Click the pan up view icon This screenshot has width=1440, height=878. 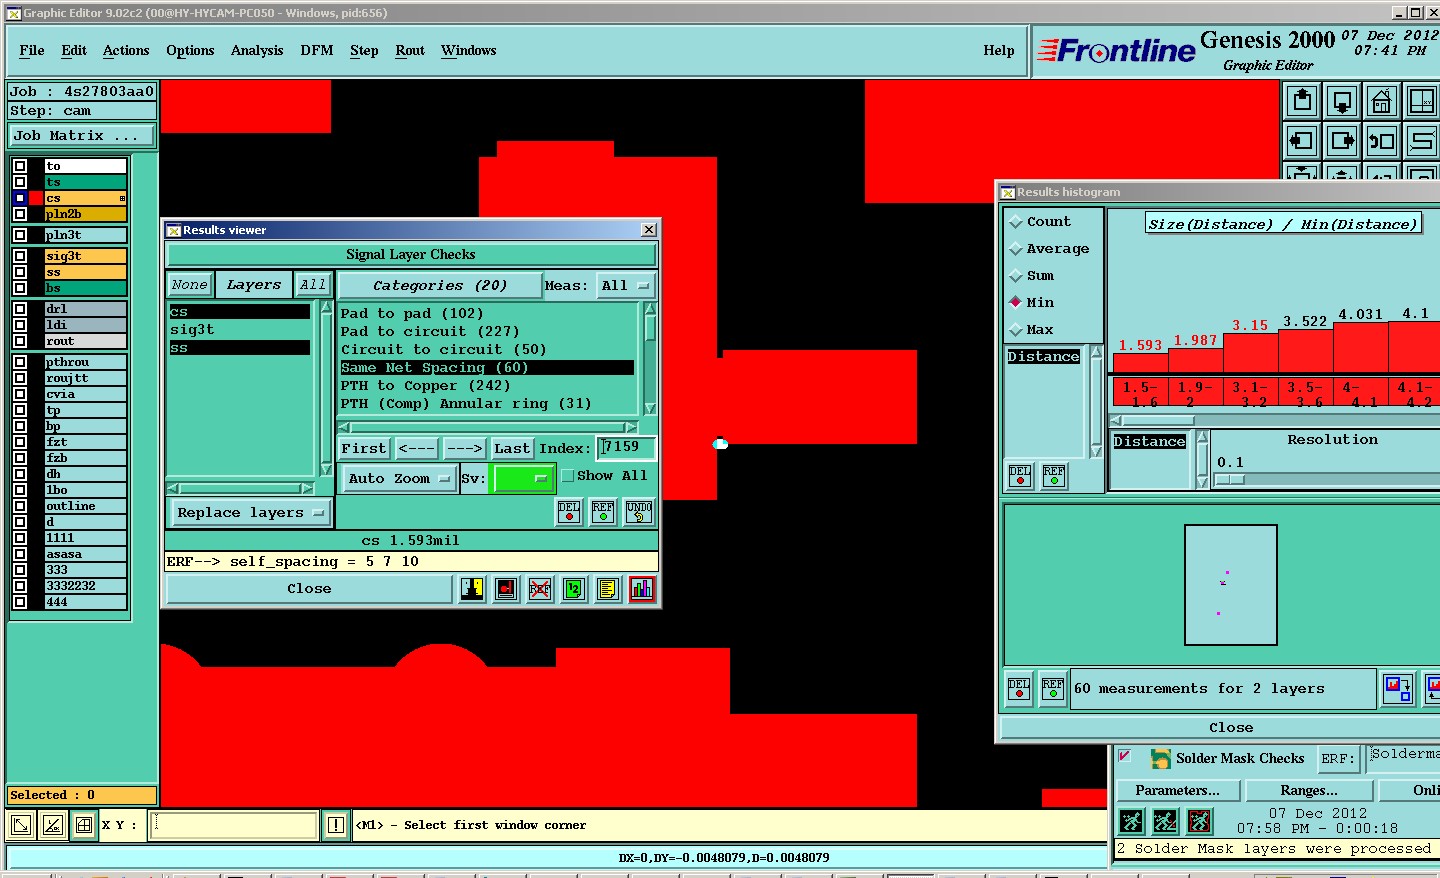[x=1302, y=101]
